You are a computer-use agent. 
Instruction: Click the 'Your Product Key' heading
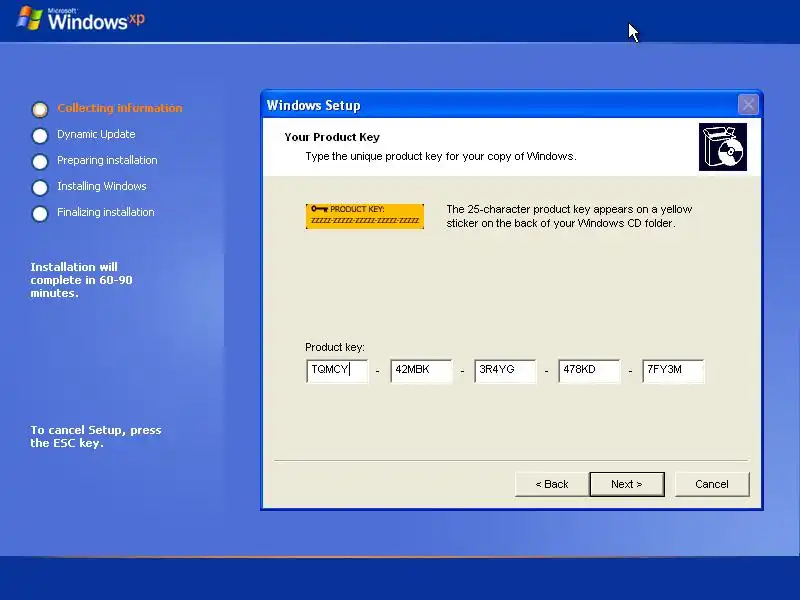332,137
